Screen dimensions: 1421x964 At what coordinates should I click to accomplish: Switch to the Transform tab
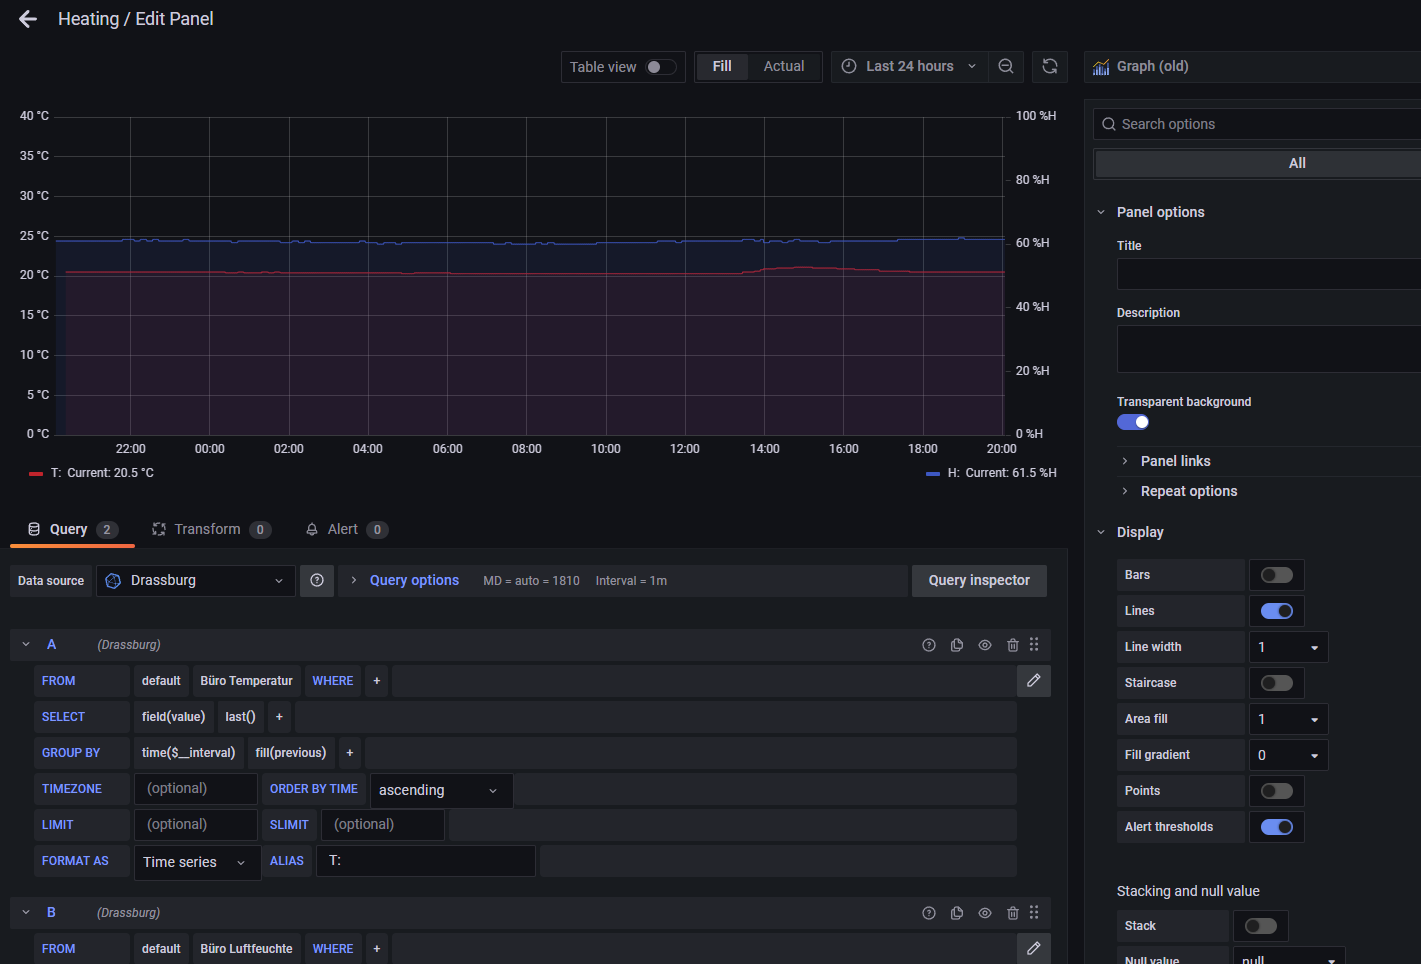pyautogui.click(x=210, y=530)
